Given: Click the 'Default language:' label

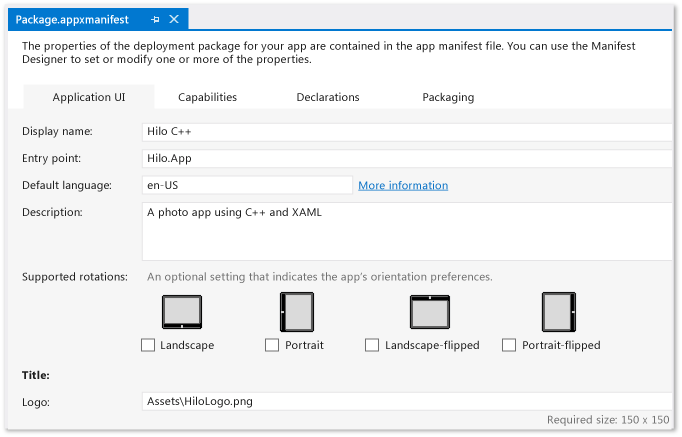Looking at the screenshot, I should click(x=67, y=185).
